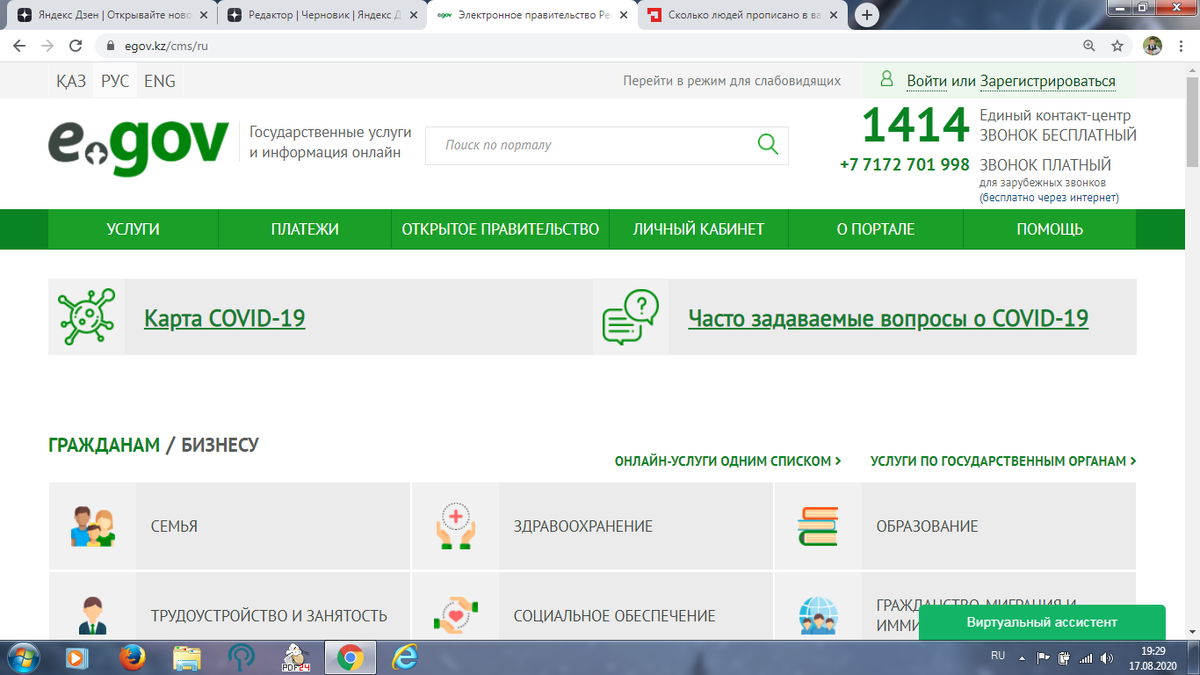The image size is (1200, 675).
Task: Click the phone number +7 7172 701 998
Action: point(905,164)
